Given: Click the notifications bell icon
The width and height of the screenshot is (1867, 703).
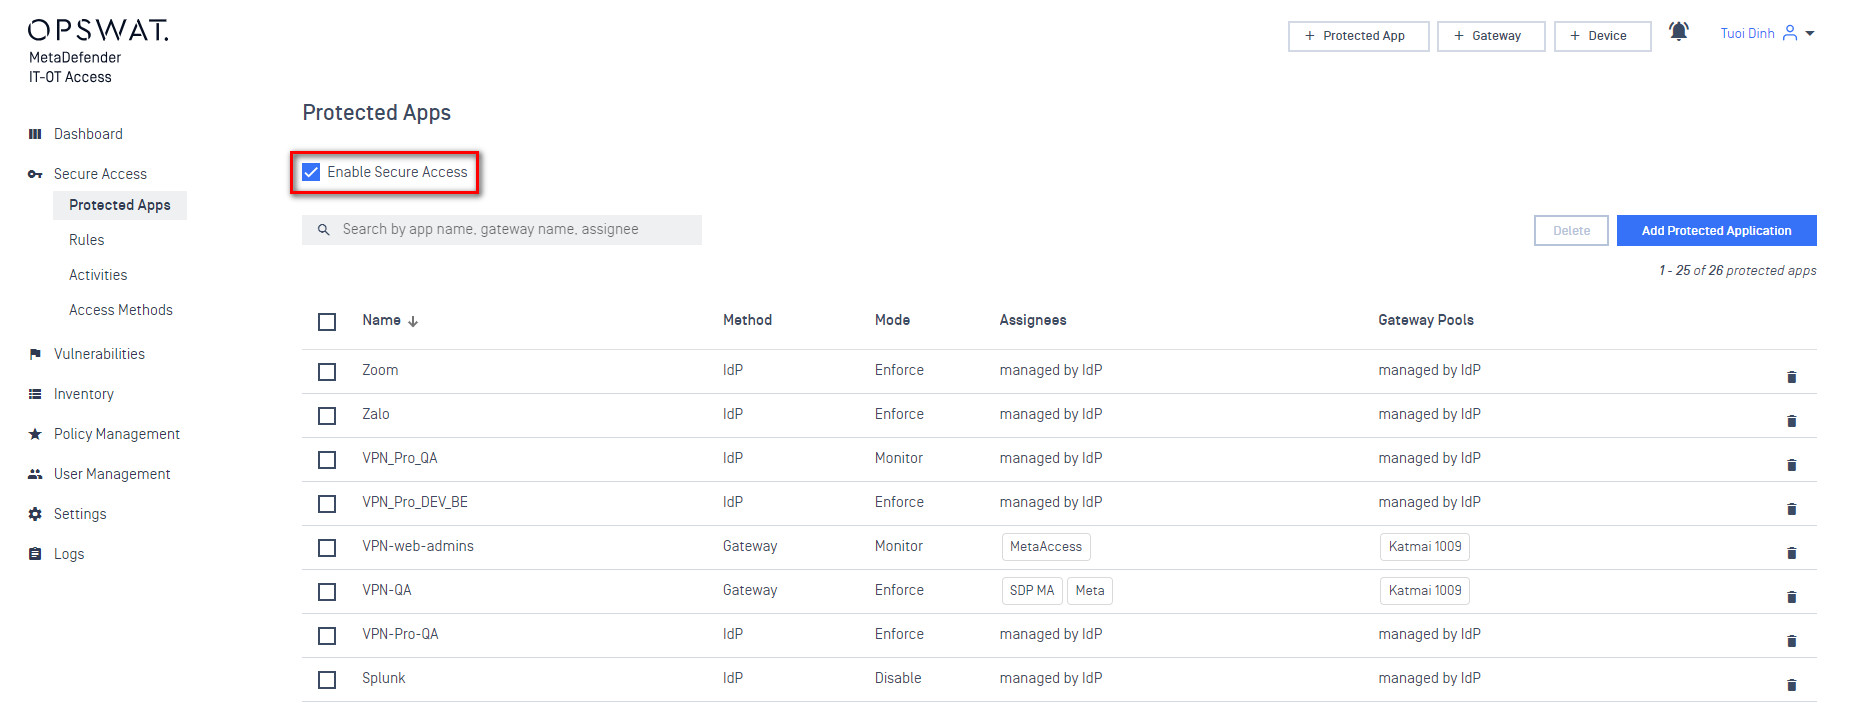Looking at the screenshot, I should (x=1678, y=32).
